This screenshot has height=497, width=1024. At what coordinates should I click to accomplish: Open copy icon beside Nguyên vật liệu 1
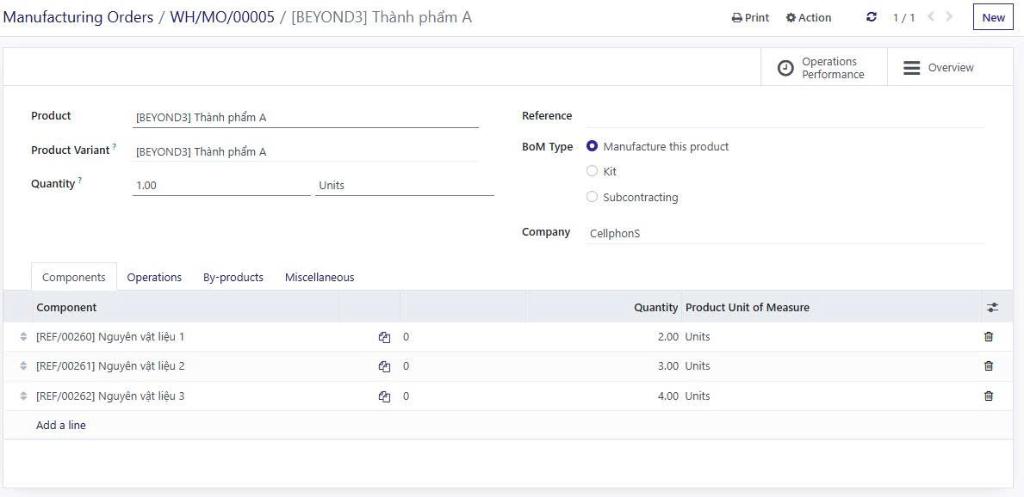(384, 337)
